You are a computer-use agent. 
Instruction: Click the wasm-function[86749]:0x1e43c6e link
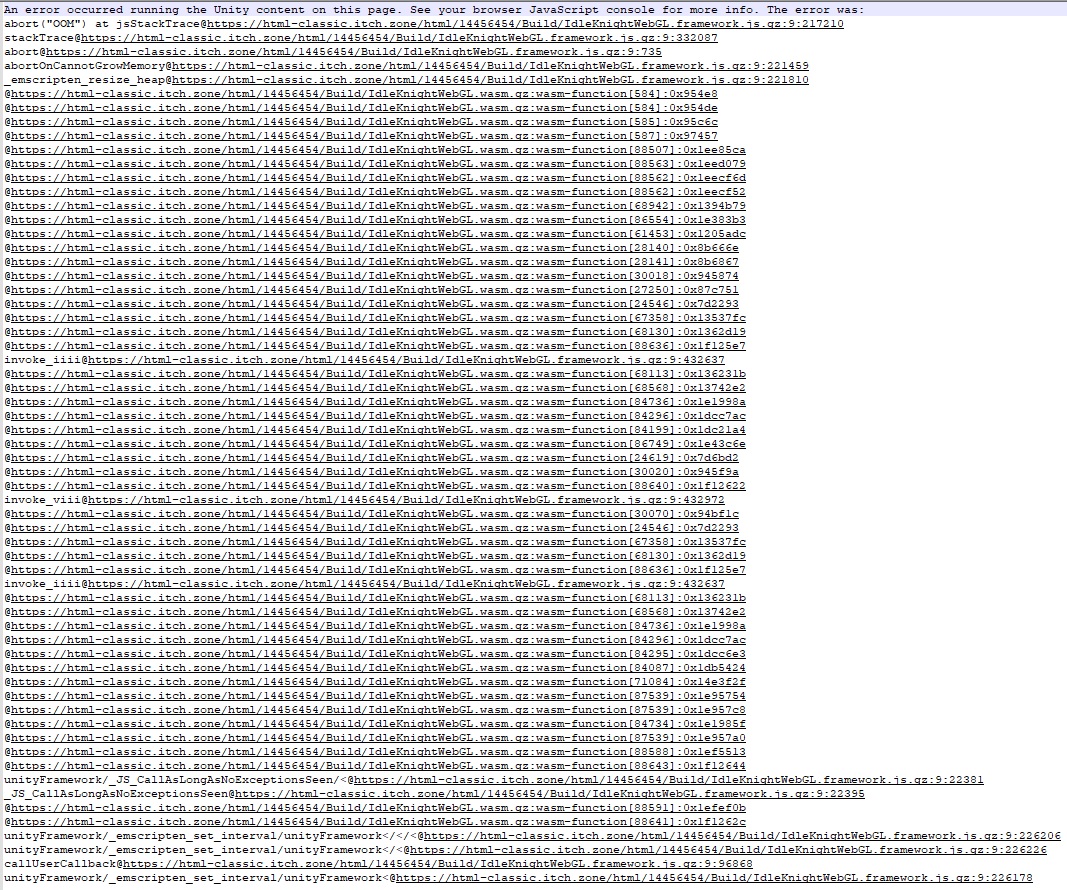[378, 444]
